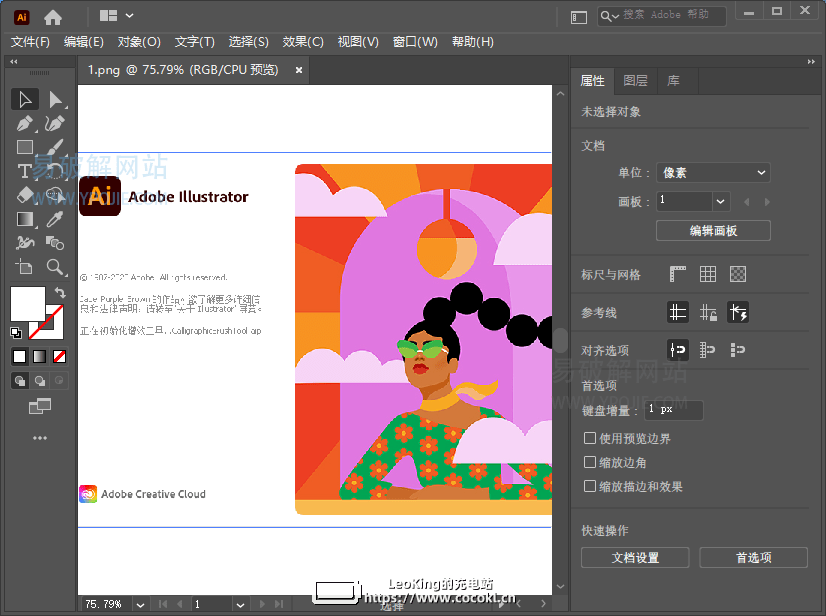The height and width of the screenshot is (616, 826).
Task: Swap fill and stroke colors
Action: [x=60, y=292]
